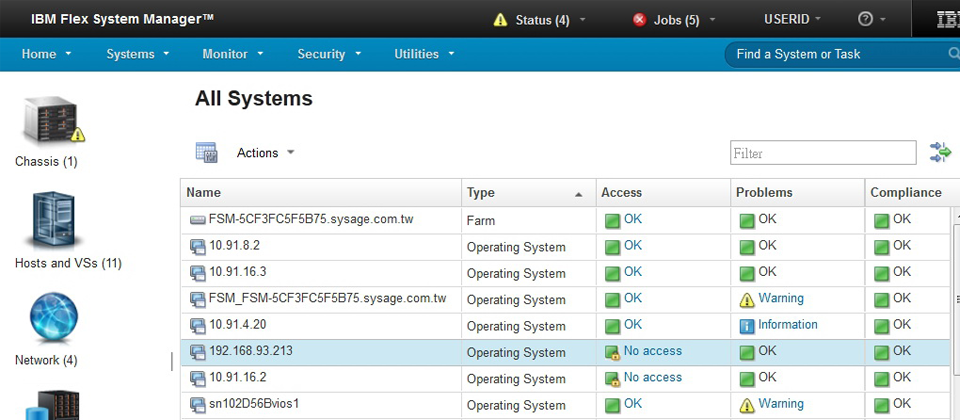Open the Monitor menu
The height and width of the screenshot is (420, 960).
coord(231,54)
